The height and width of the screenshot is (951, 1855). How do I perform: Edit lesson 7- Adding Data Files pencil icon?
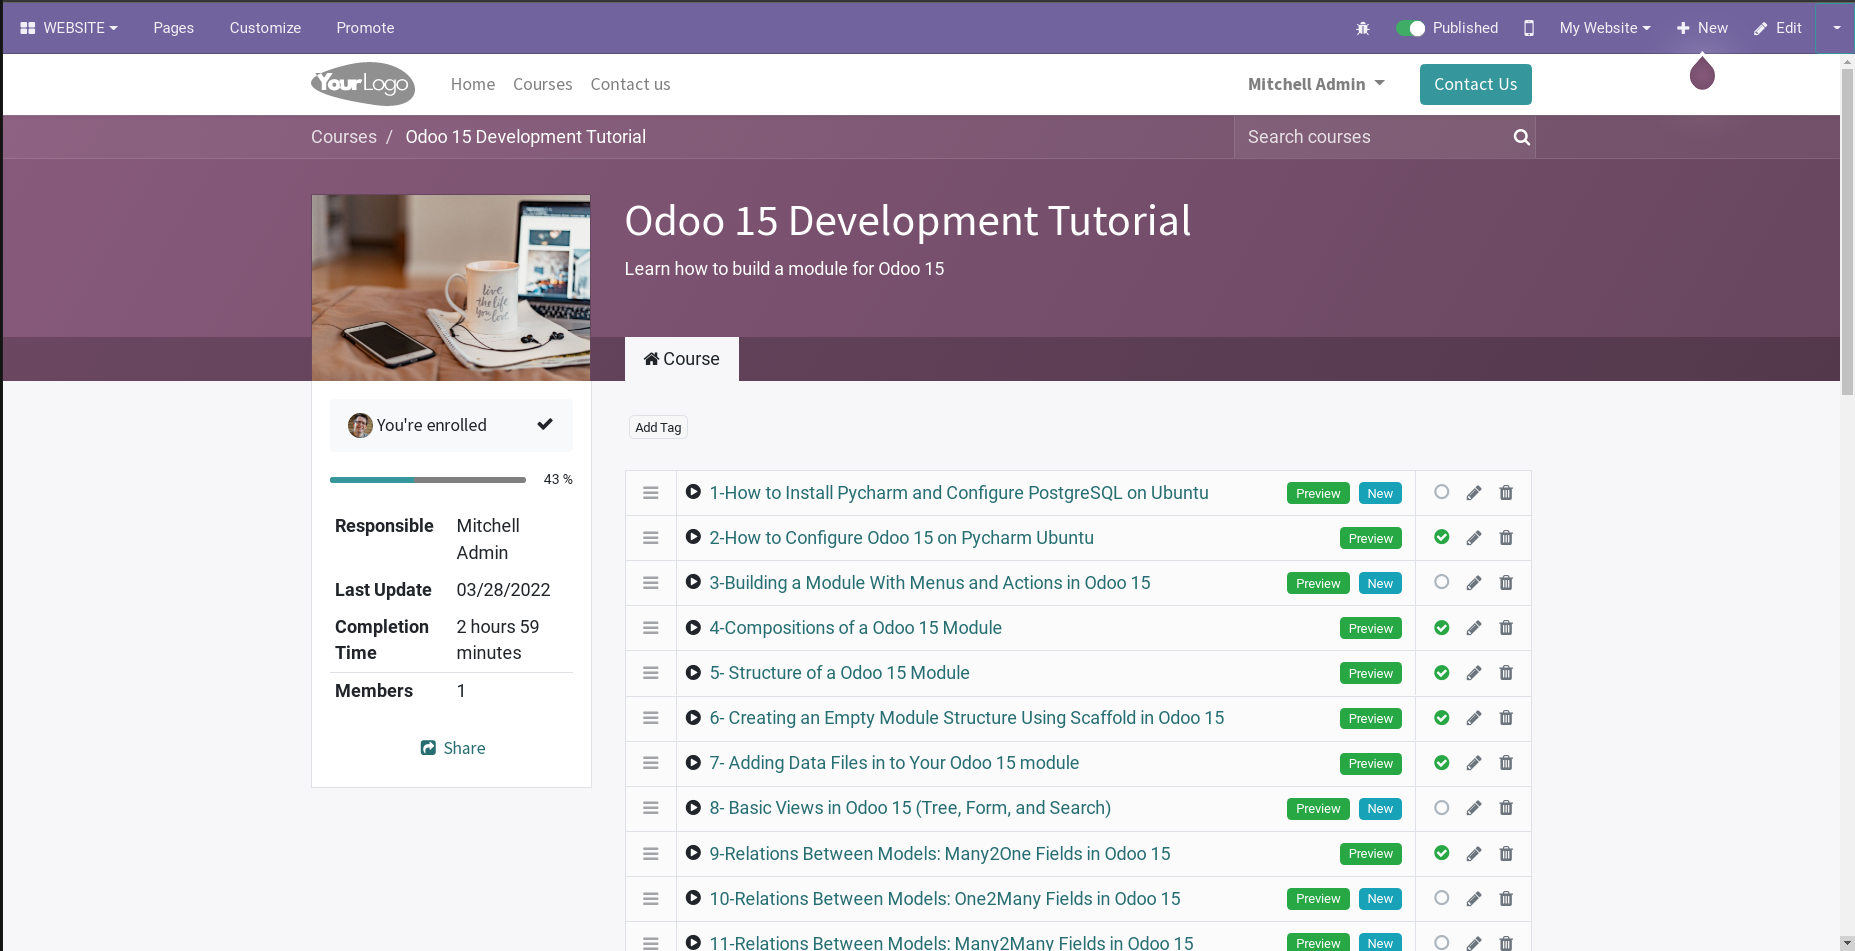[1473, 763]
